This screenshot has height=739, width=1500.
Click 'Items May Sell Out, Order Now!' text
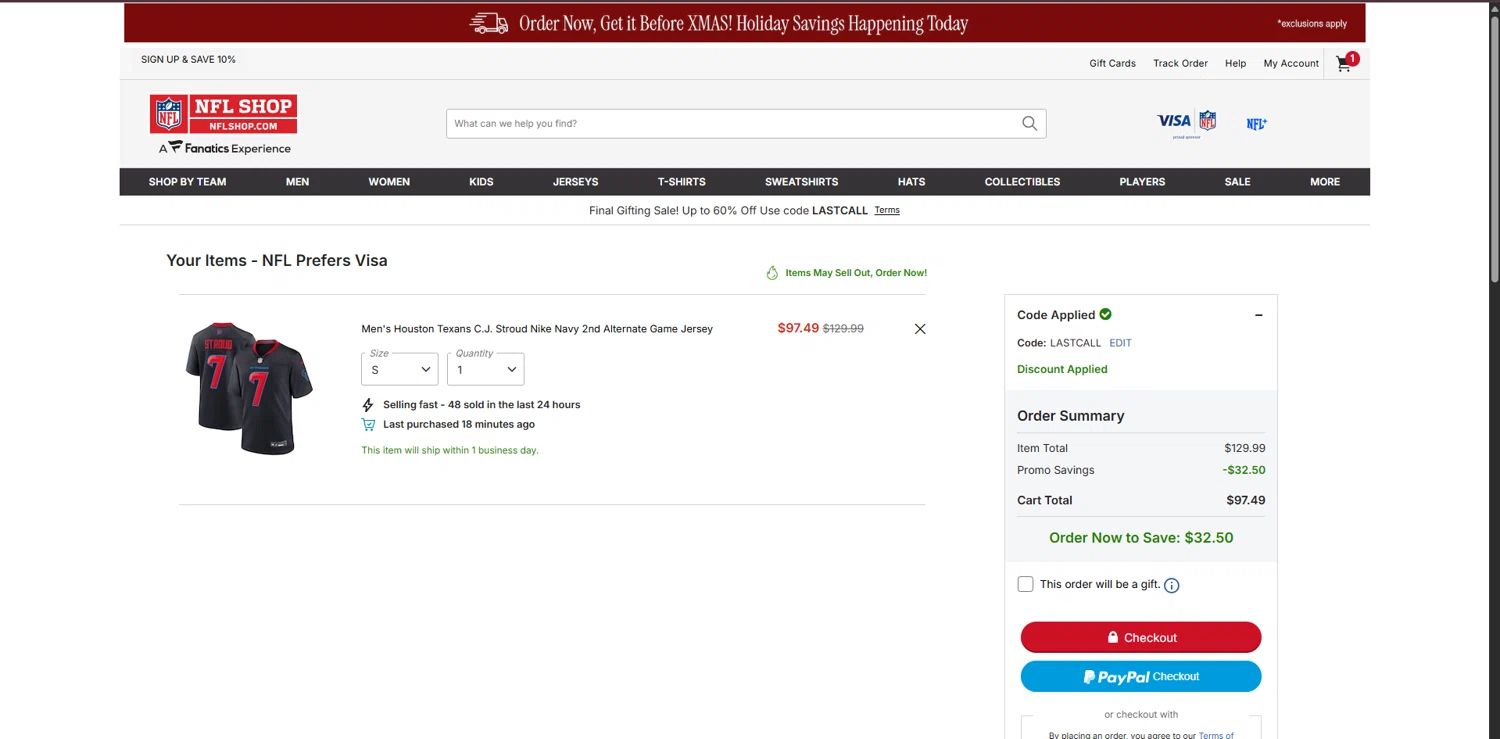point(856,273)
